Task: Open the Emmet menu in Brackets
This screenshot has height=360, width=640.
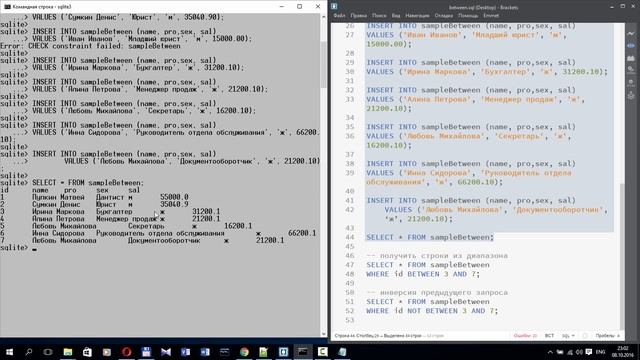Action: click(x=491, y=16)
